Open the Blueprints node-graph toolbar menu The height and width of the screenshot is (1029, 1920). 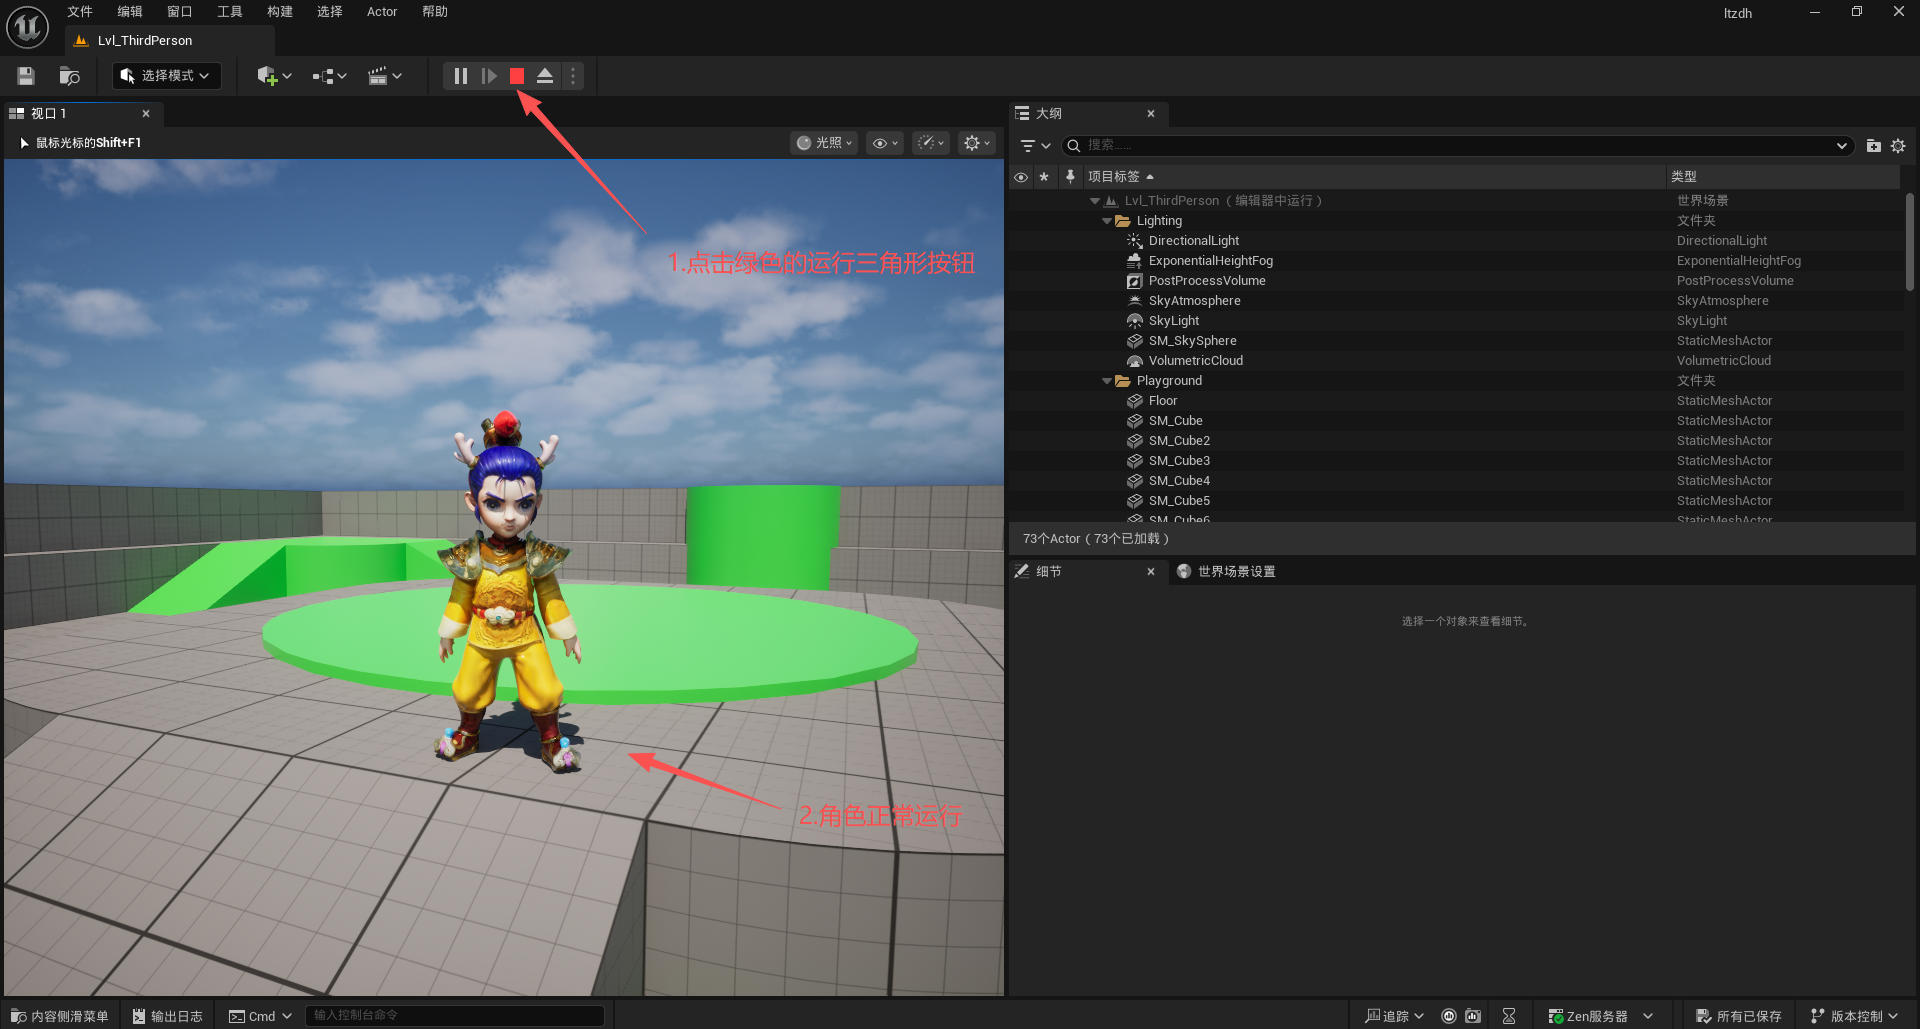(x=329, y=76)
